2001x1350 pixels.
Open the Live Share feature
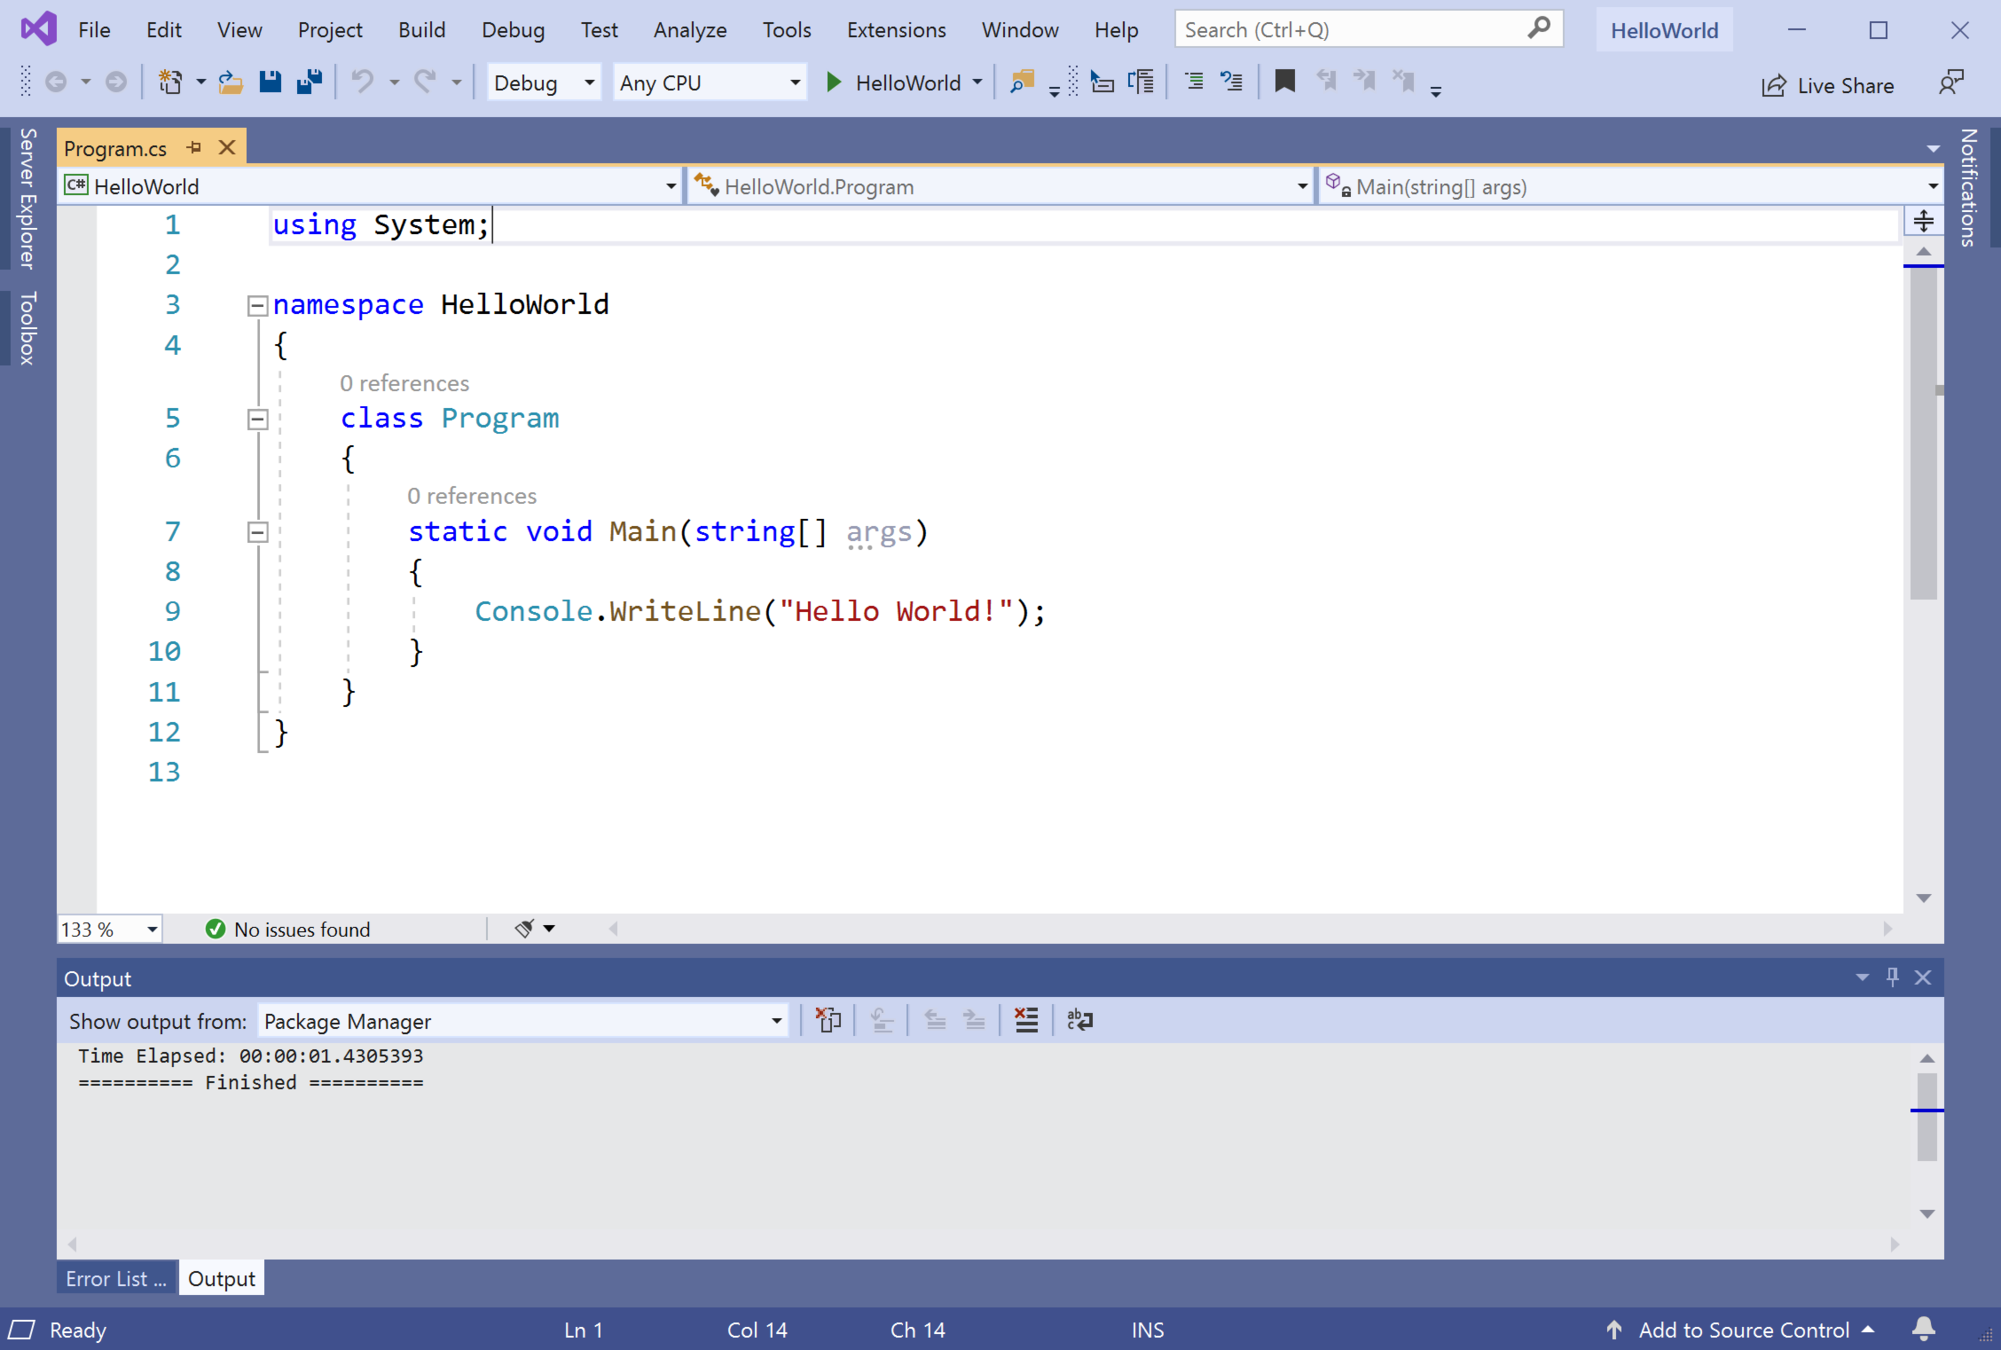(1828, 85)
